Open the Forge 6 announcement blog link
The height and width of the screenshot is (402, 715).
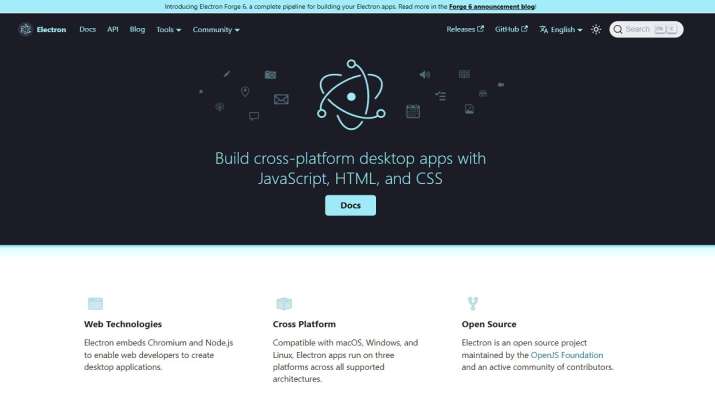coord(492,7)
